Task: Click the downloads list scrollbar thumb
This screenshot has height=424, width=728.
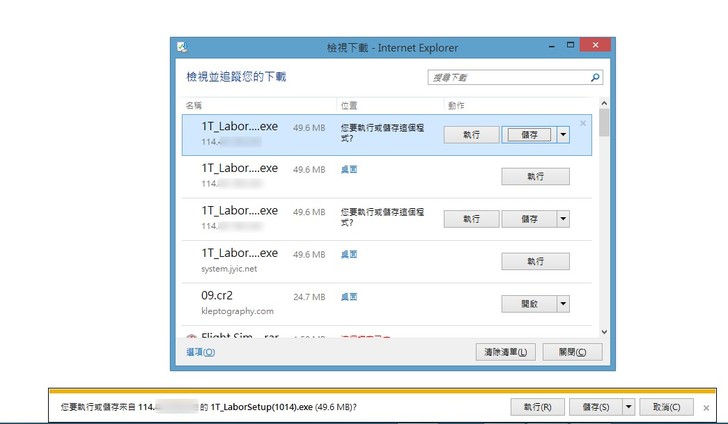Action: click(604, 123)
